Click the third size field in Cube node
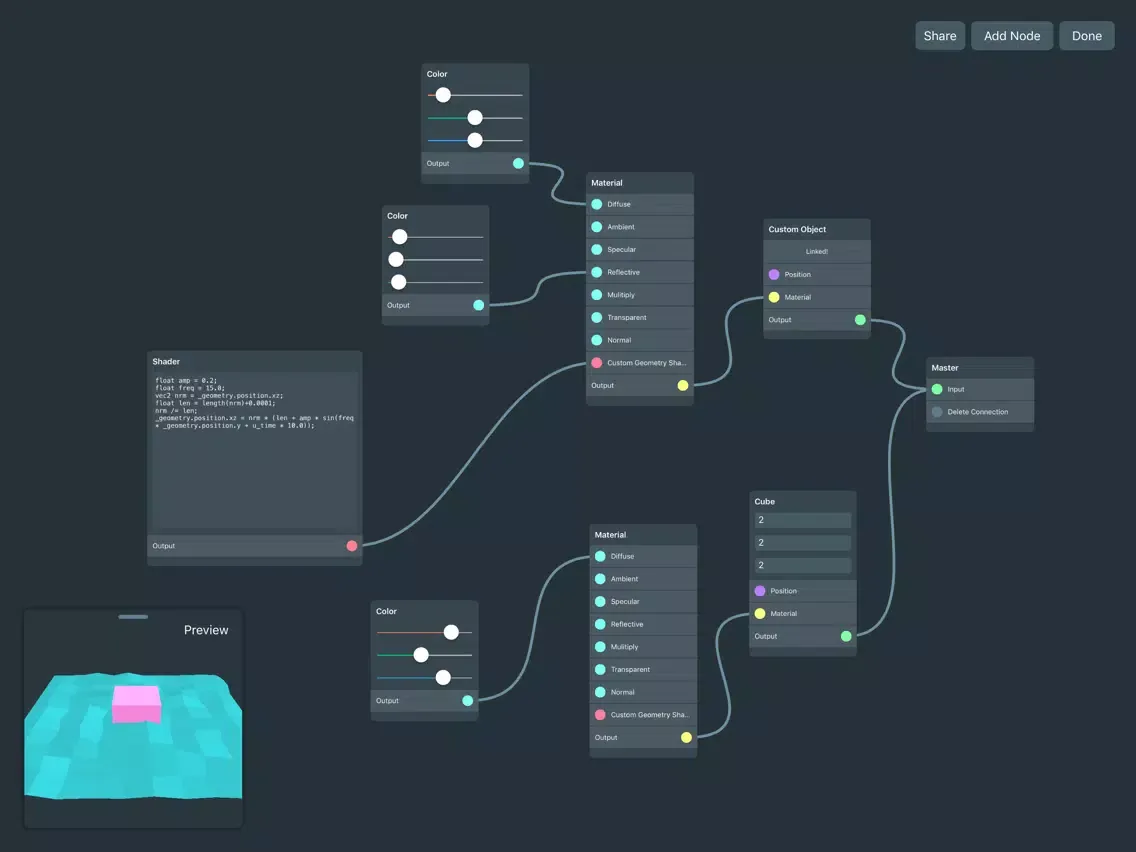Viewport: 1136px width, 852px height. [803, 565]
